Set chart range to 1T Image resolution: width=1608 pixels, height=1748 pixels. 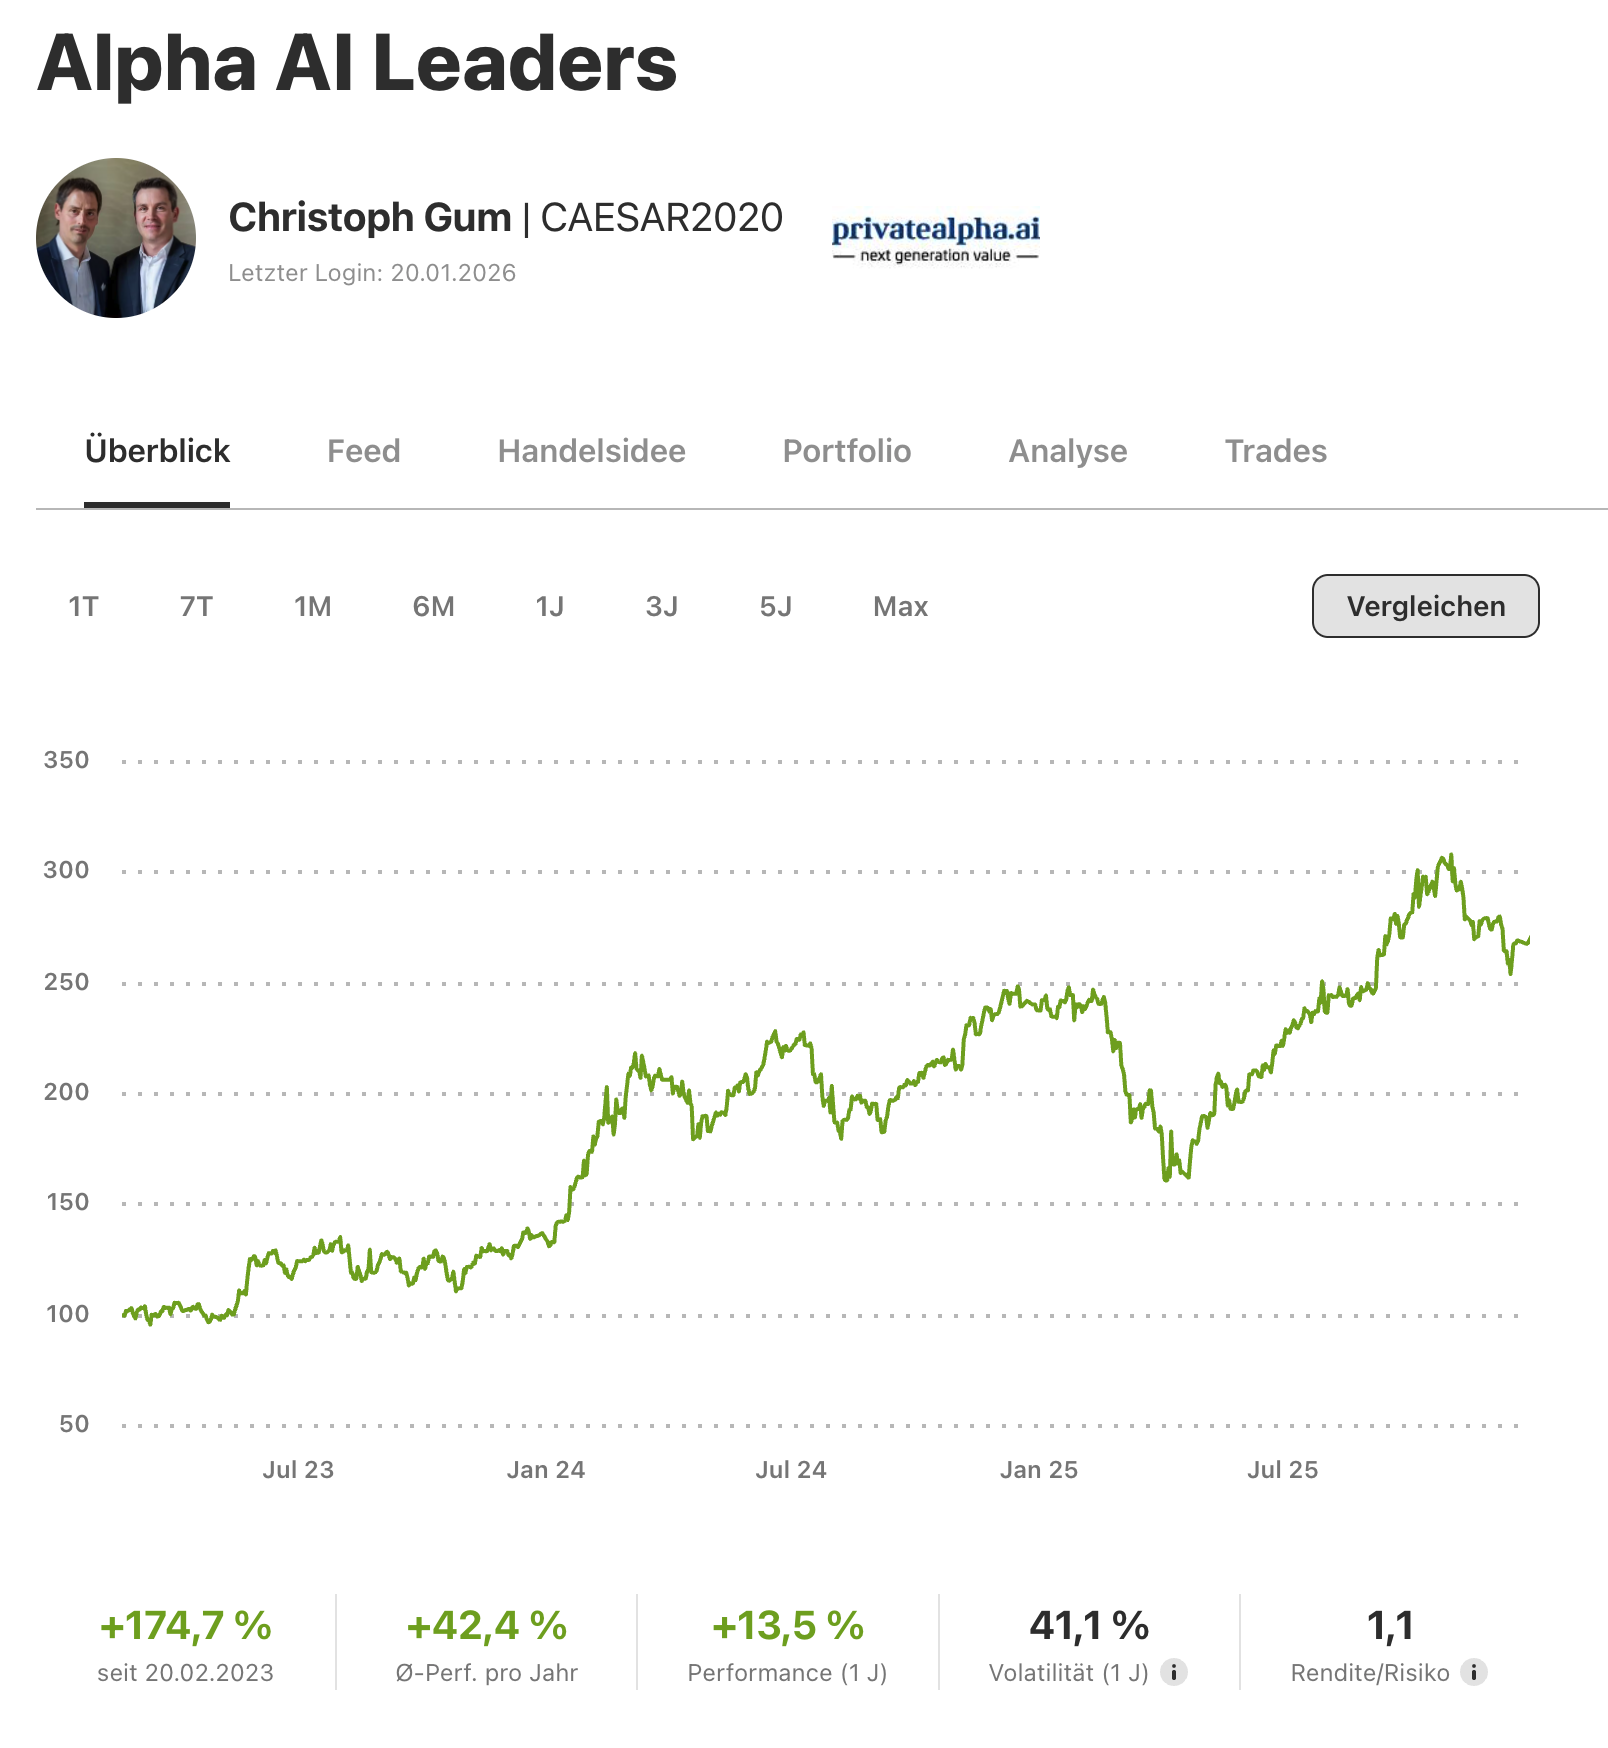pos(83,607)
